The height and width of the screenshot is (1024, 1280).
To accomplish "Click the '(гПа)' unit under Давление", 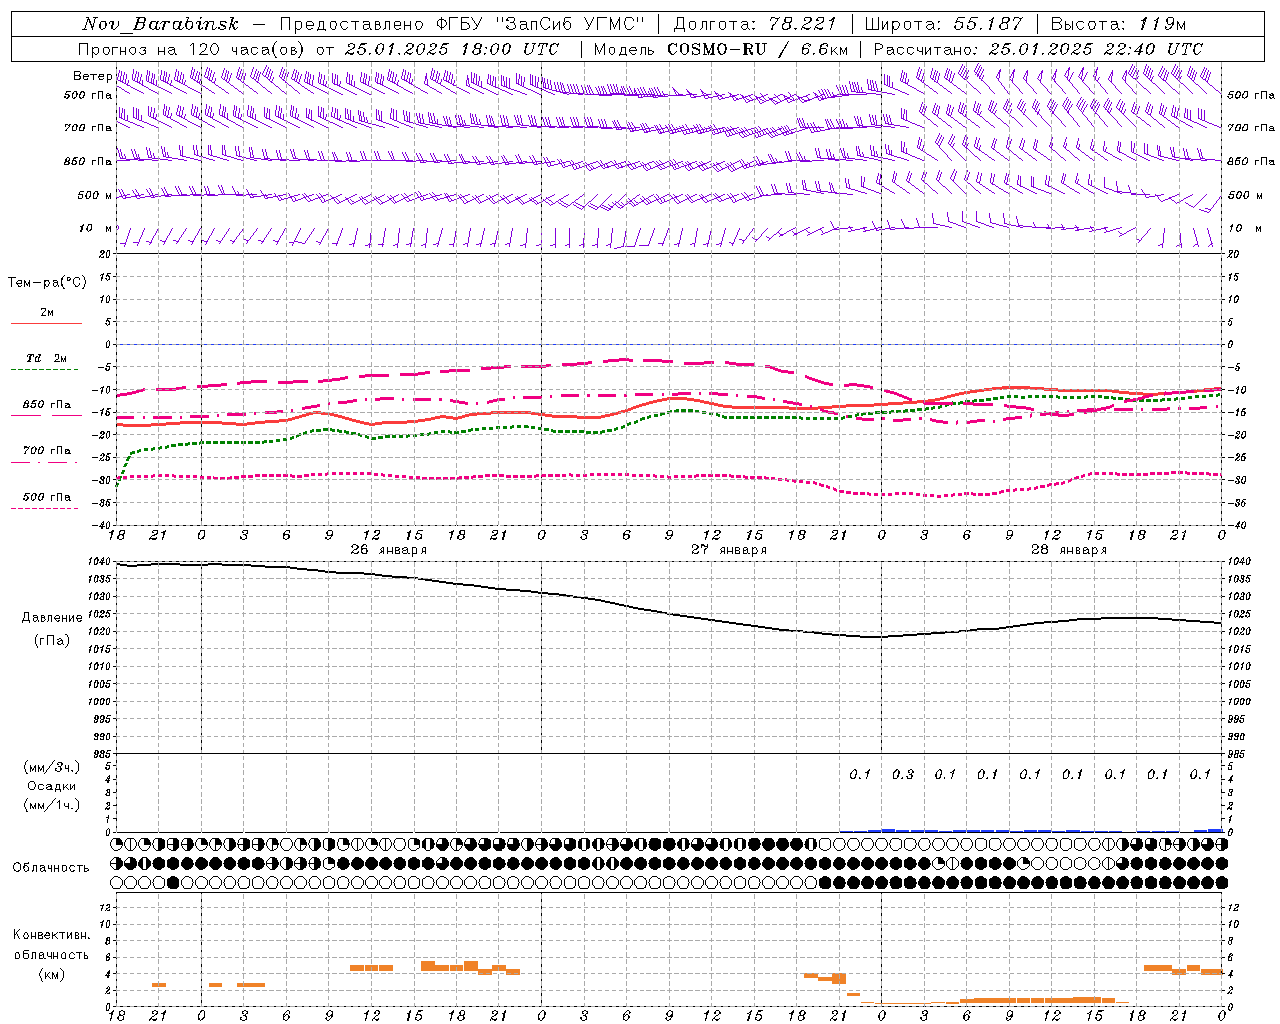I will (52, 640).
